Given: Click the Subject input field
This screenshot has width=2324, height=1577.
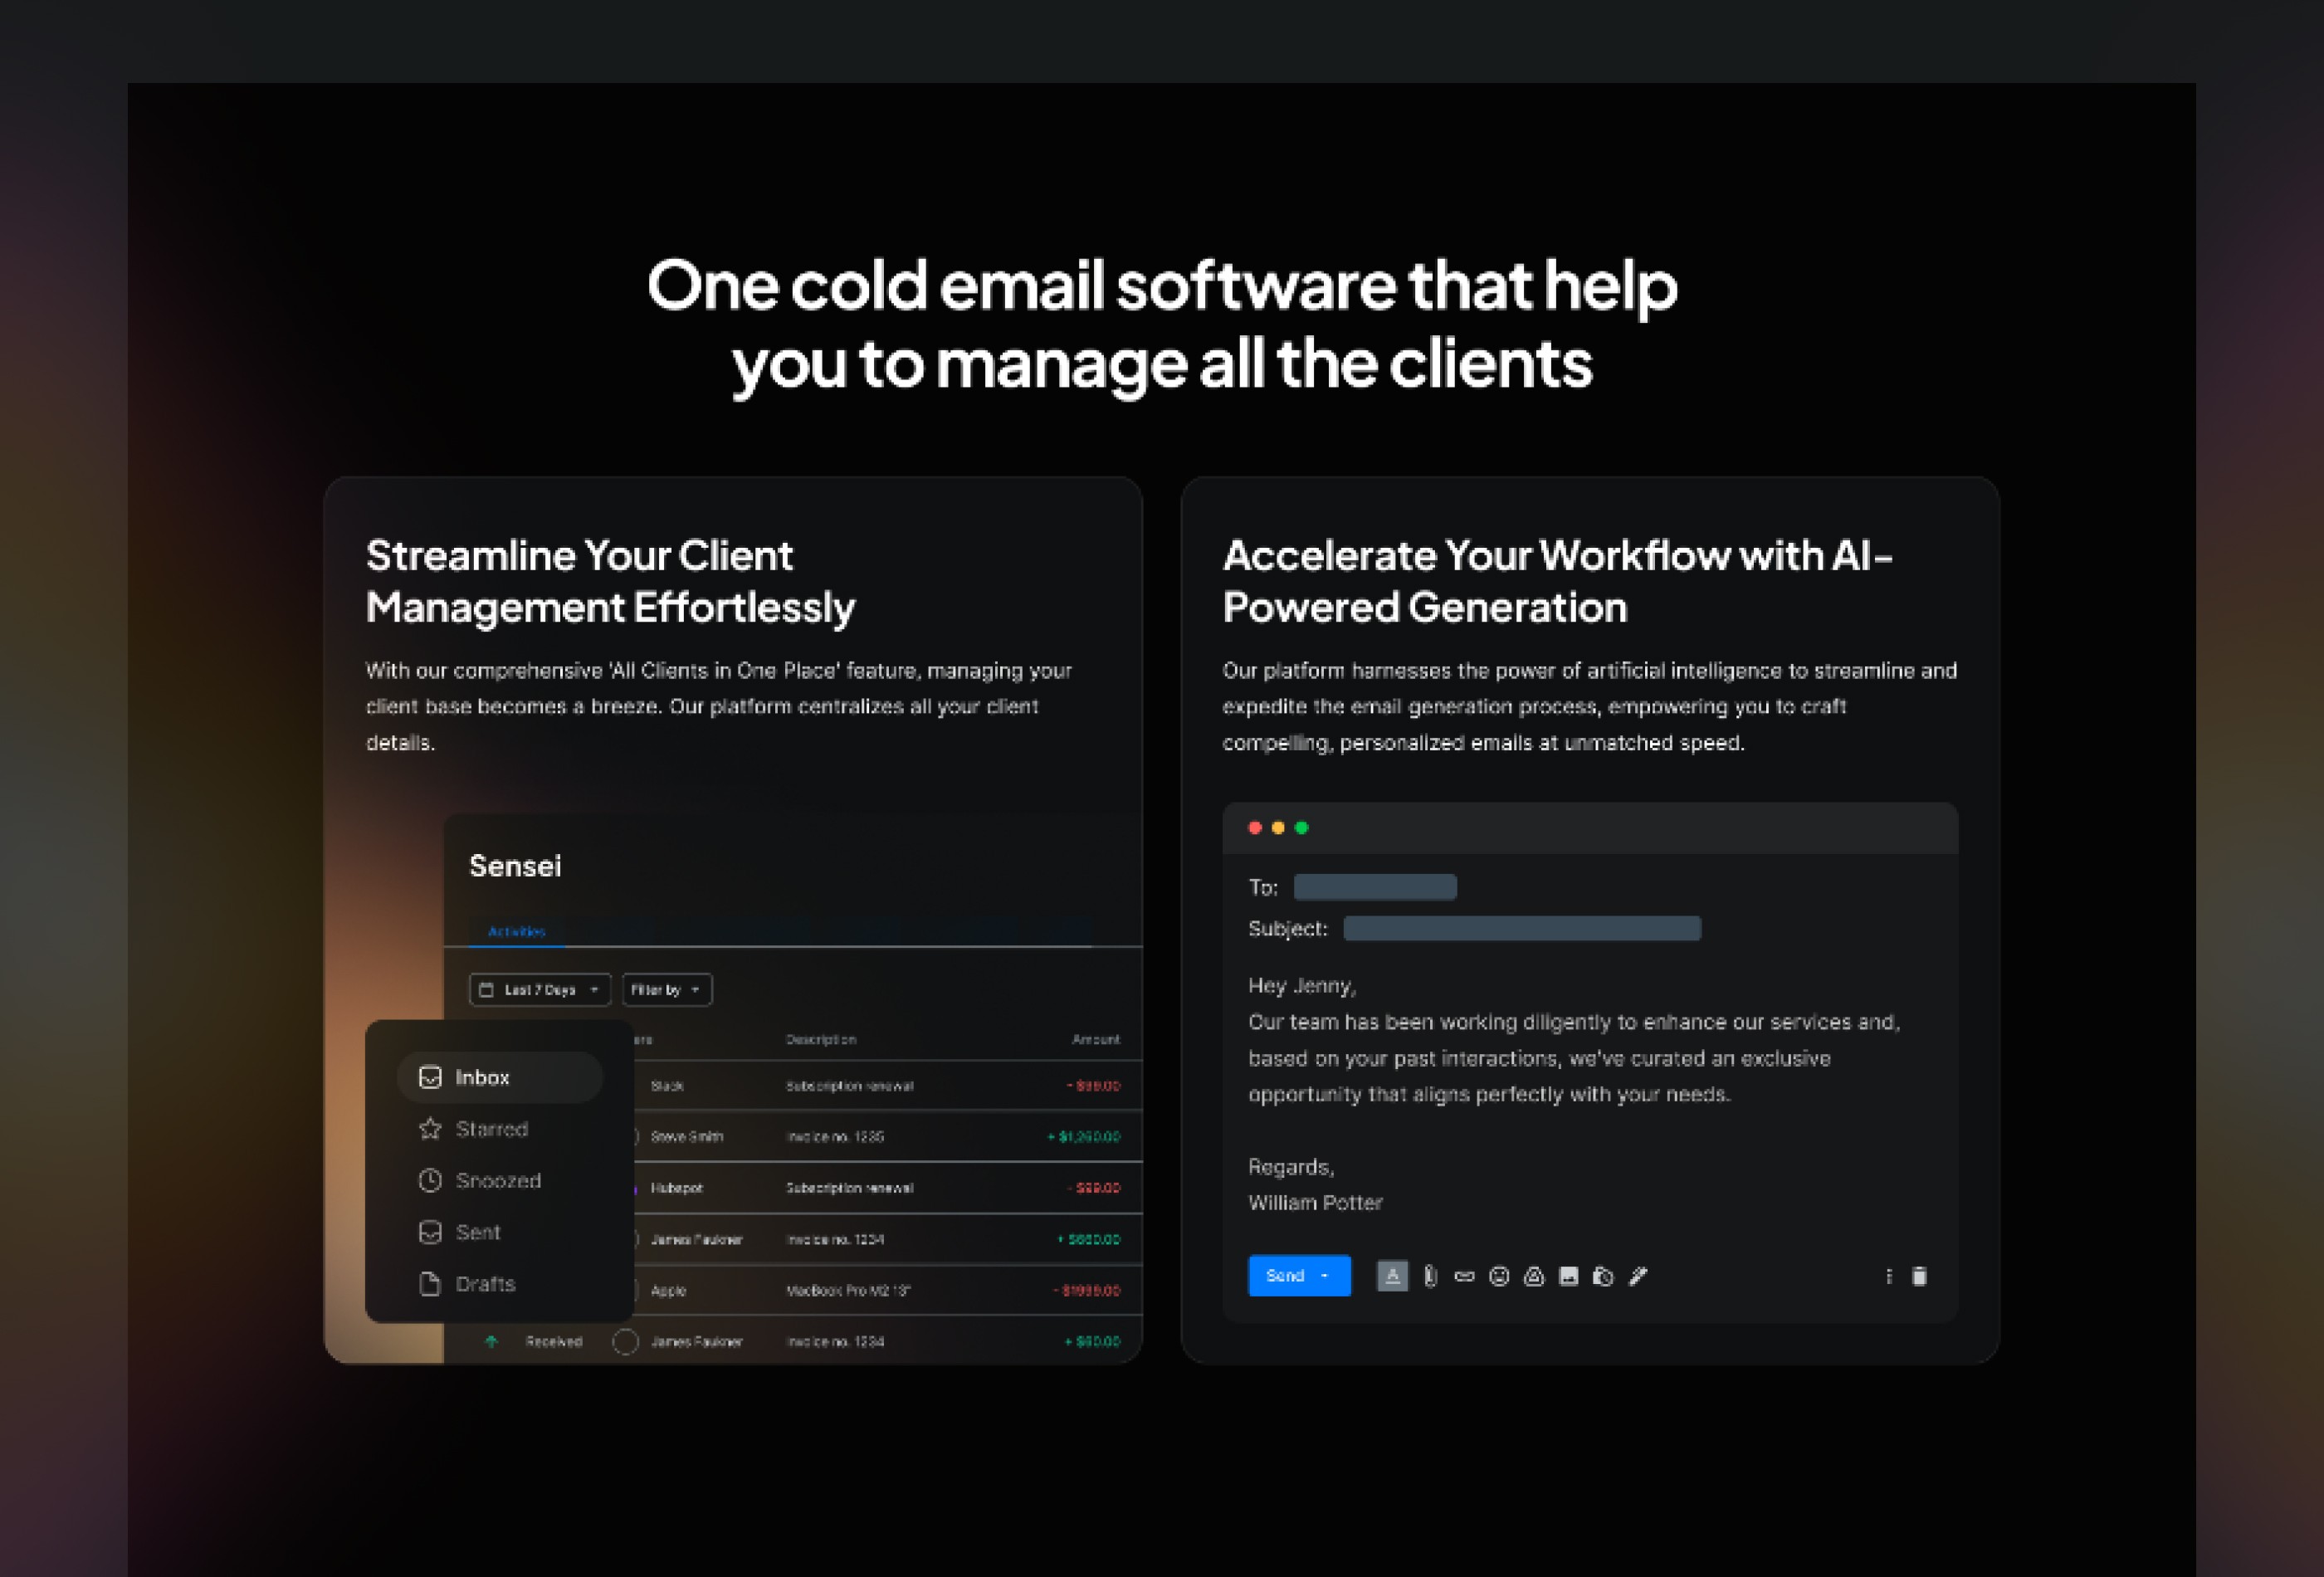Looking at the screenshot, I should coord(1522,928).
